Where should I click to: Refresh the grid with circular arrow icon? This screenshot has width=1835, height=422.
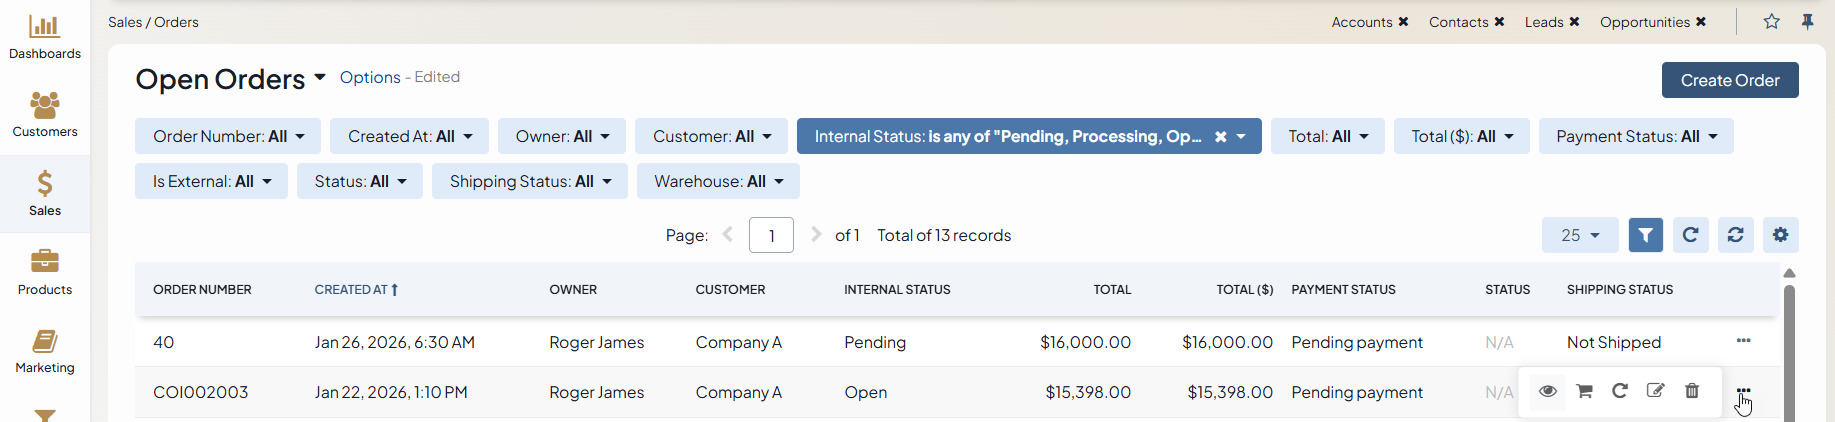pyautogui.click(x=1690, y=235)
